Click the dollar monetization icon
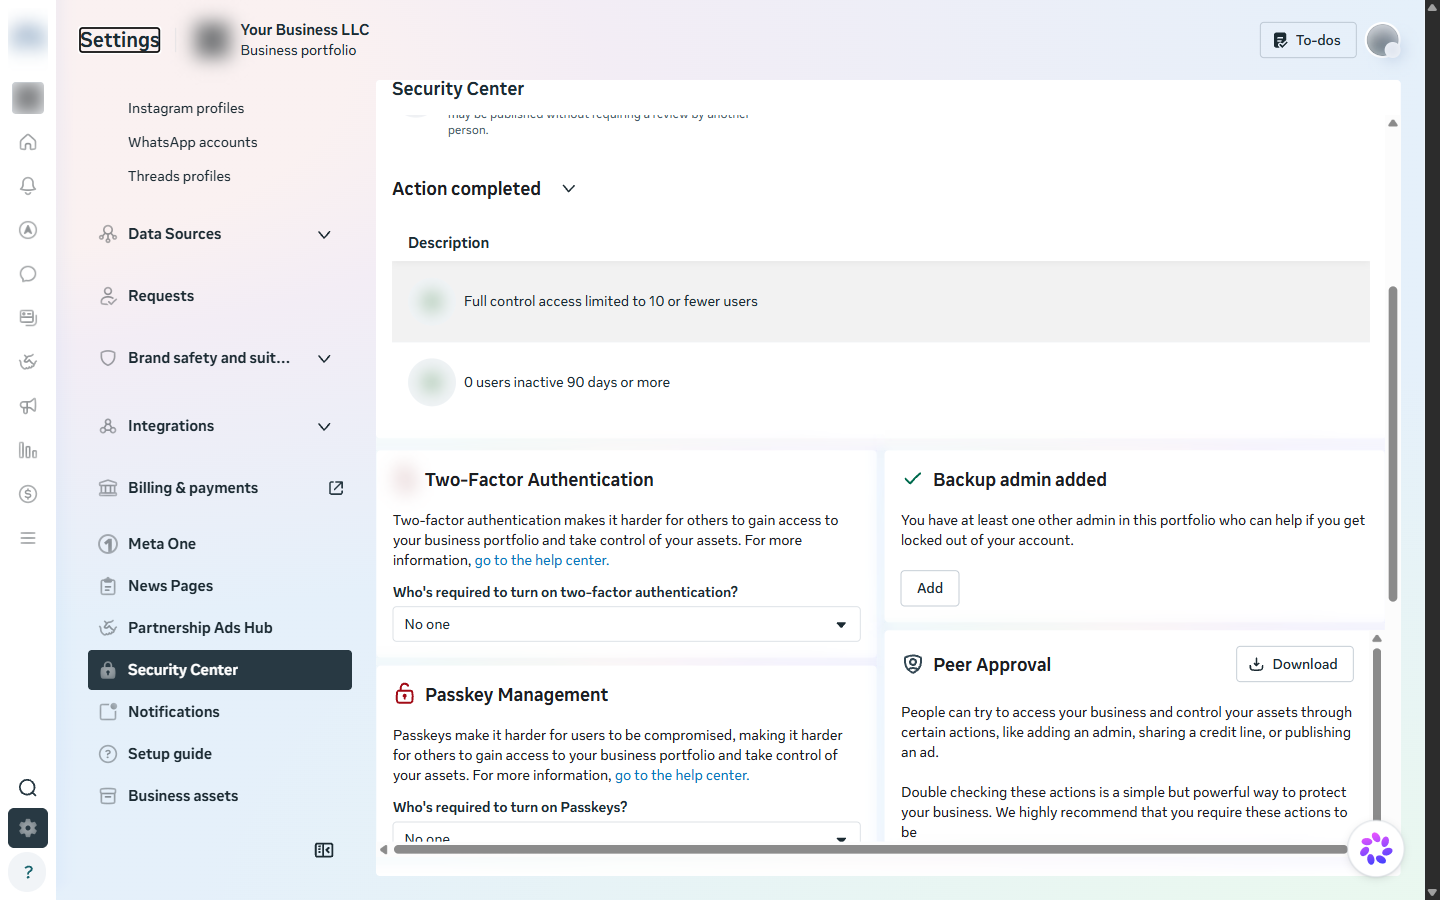 point(28,494)
